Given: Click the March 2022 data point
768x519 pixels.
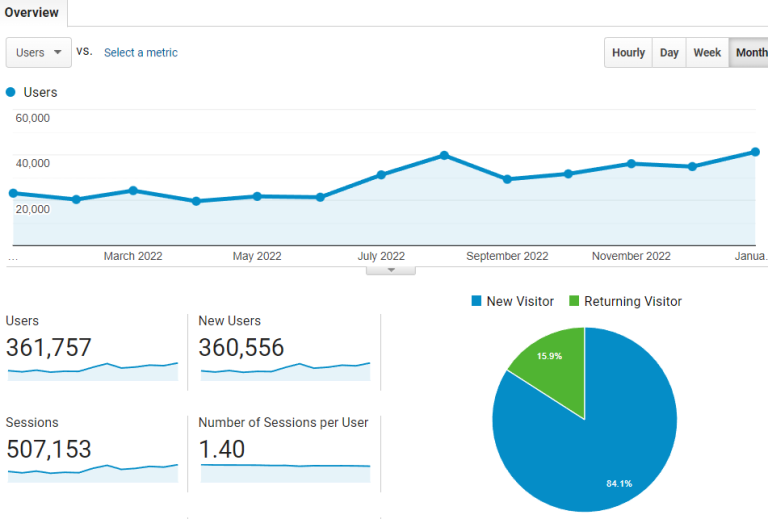Looking at the screenshot, I should (133, 190).
